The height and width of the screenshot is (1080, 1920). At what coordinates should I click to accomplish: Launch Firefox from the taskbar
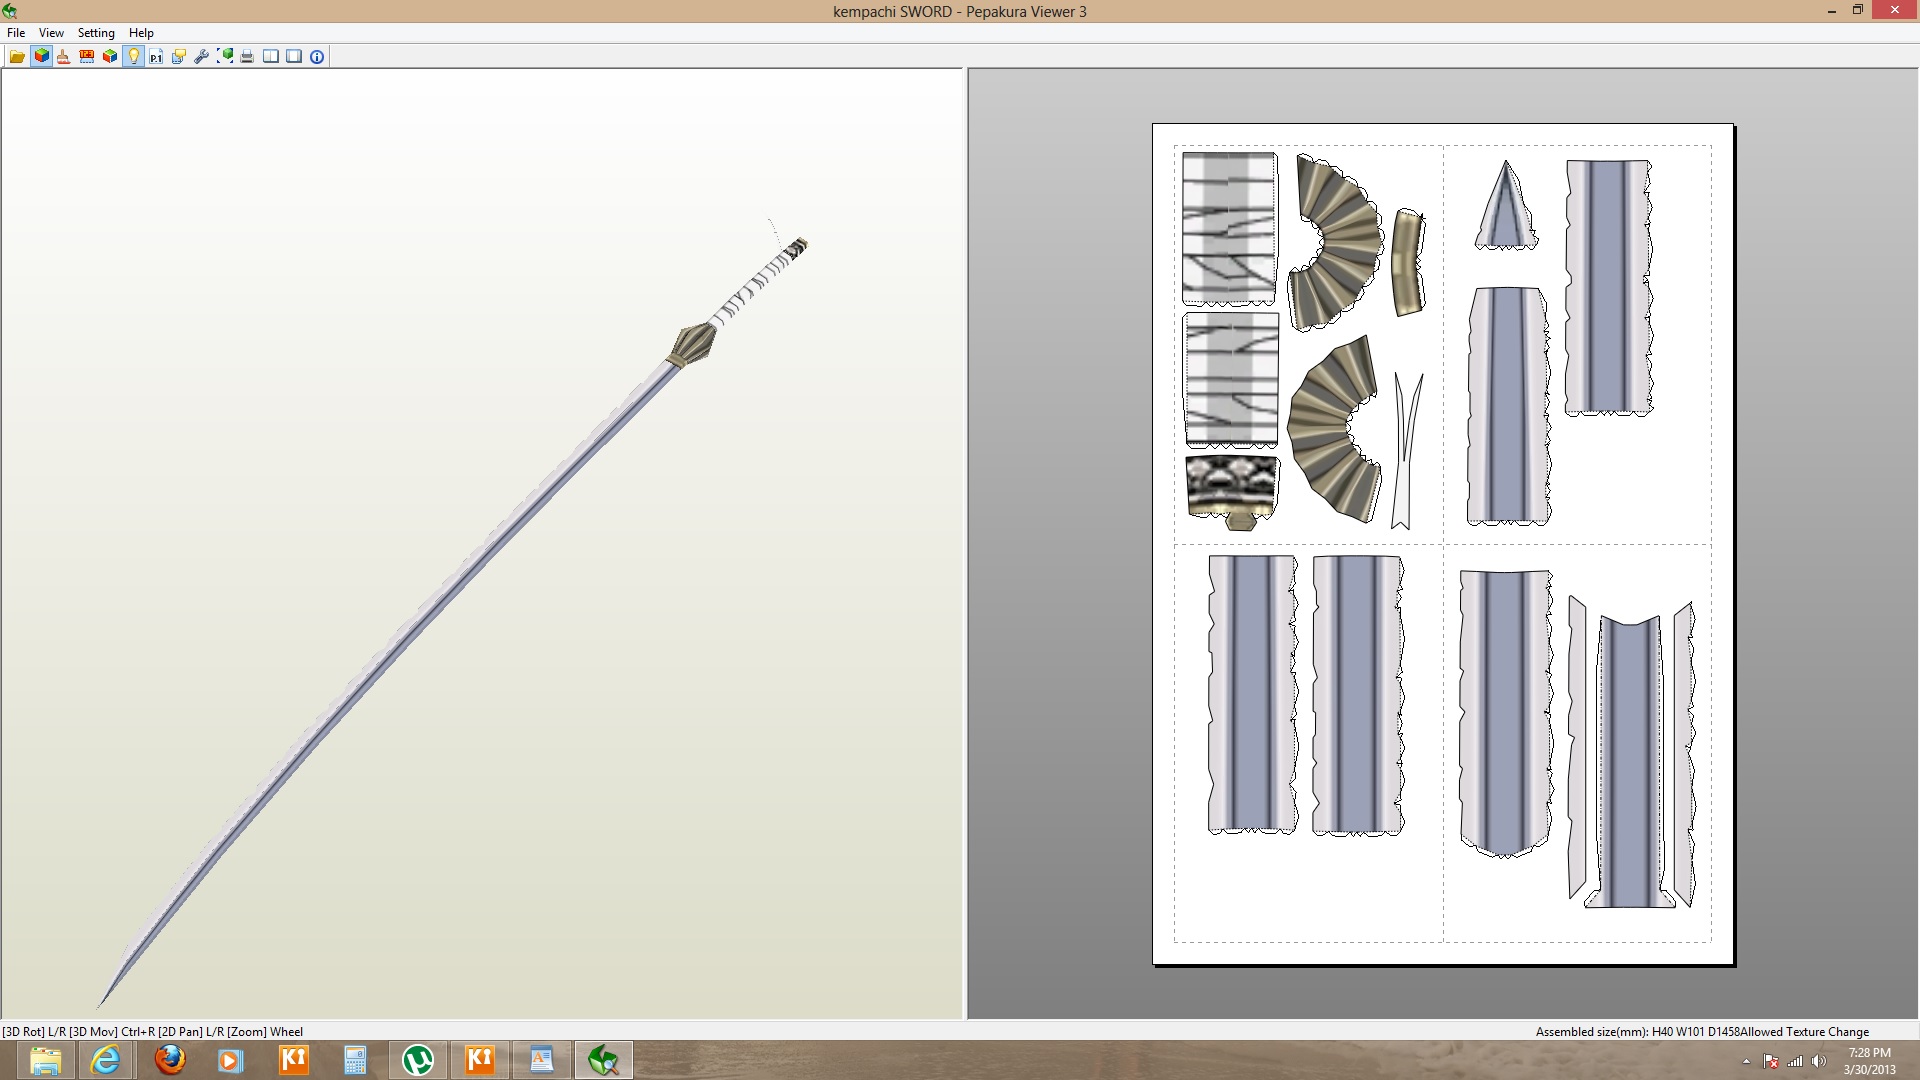pyautogui.click(x=168, y=1059)
